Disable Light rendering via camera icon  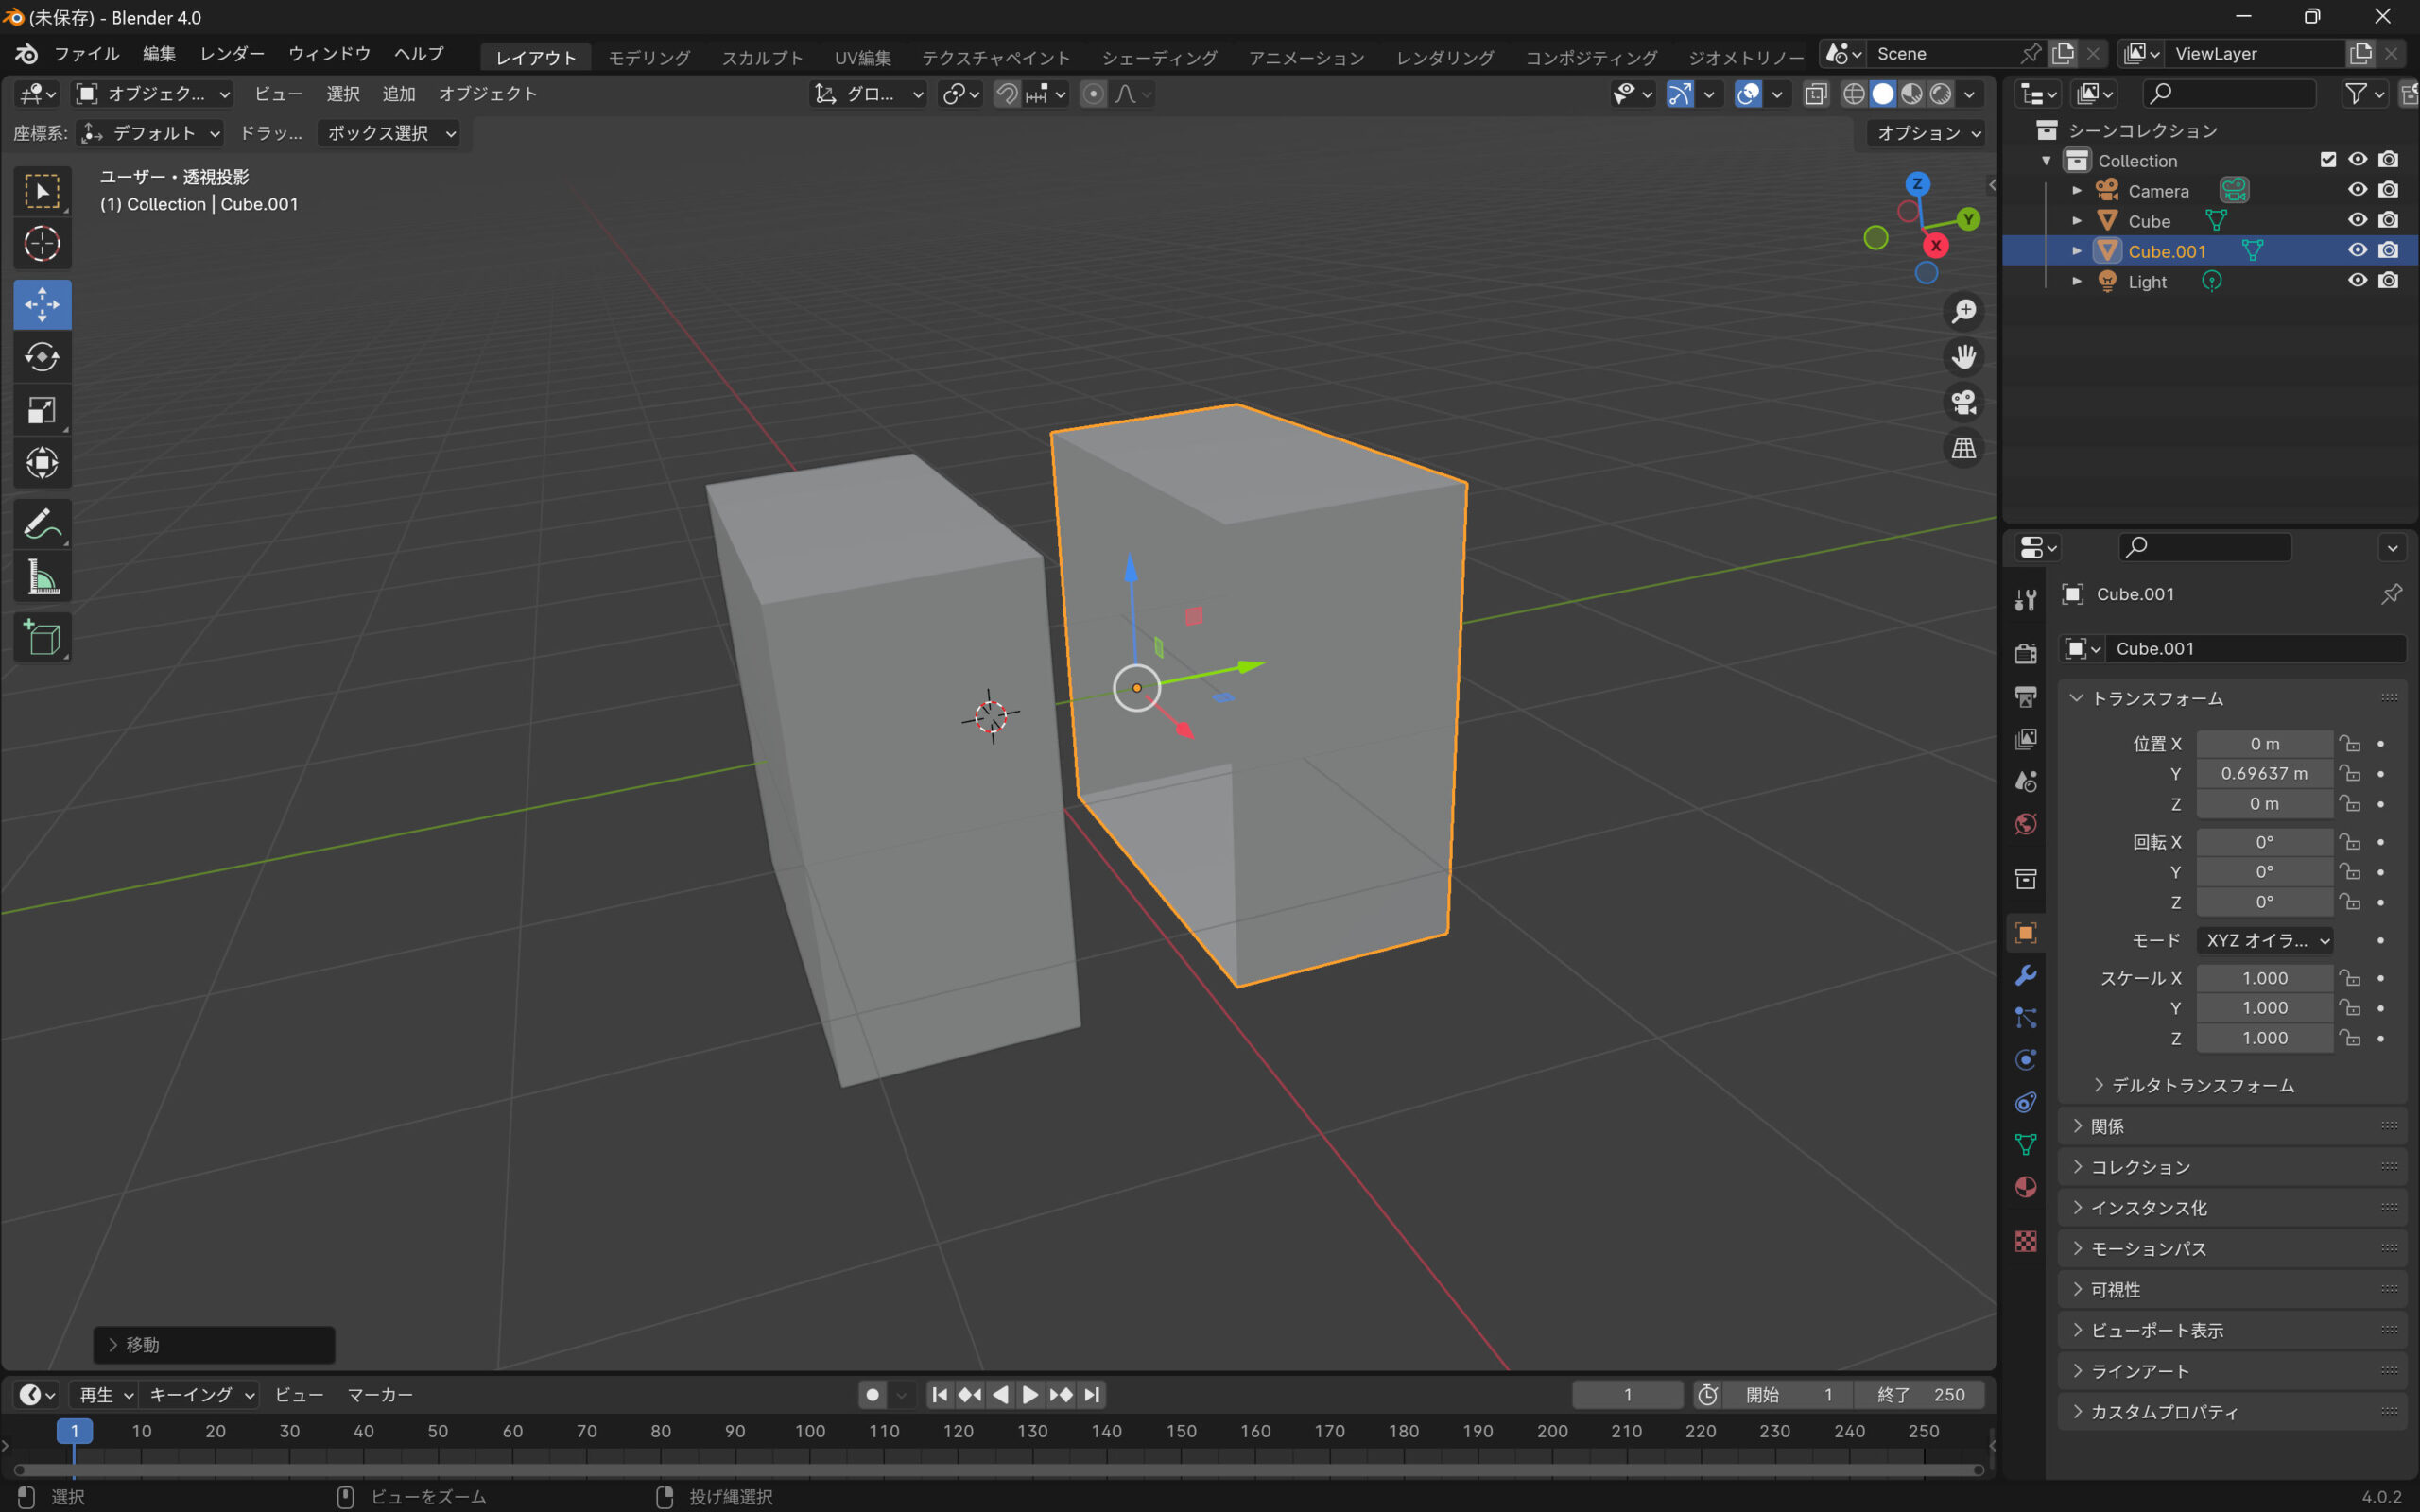coord(2389,281)
